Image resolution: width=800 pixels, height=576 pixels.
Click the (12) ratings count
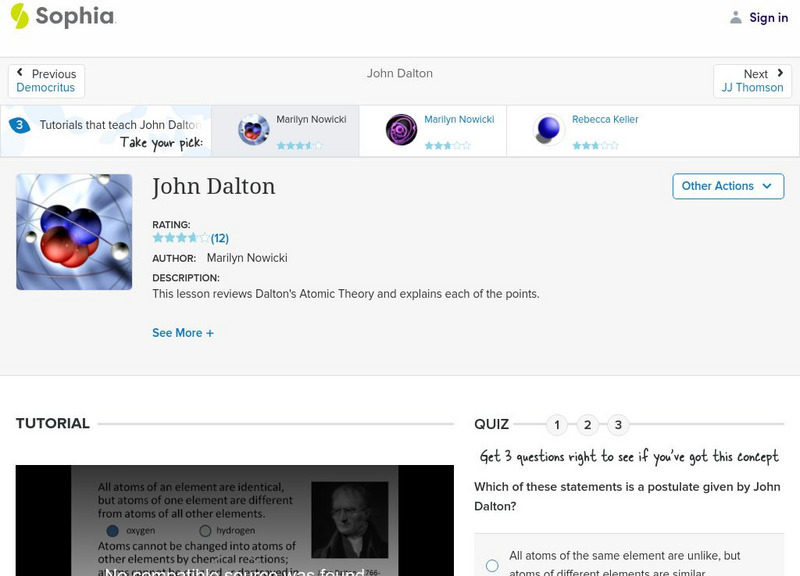[x=220, y=238]
